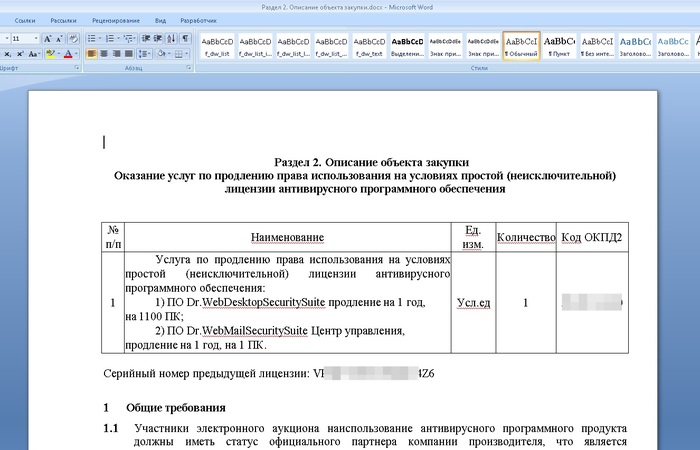
Task: Click the Grow Font icon
Action: (47, 38)
